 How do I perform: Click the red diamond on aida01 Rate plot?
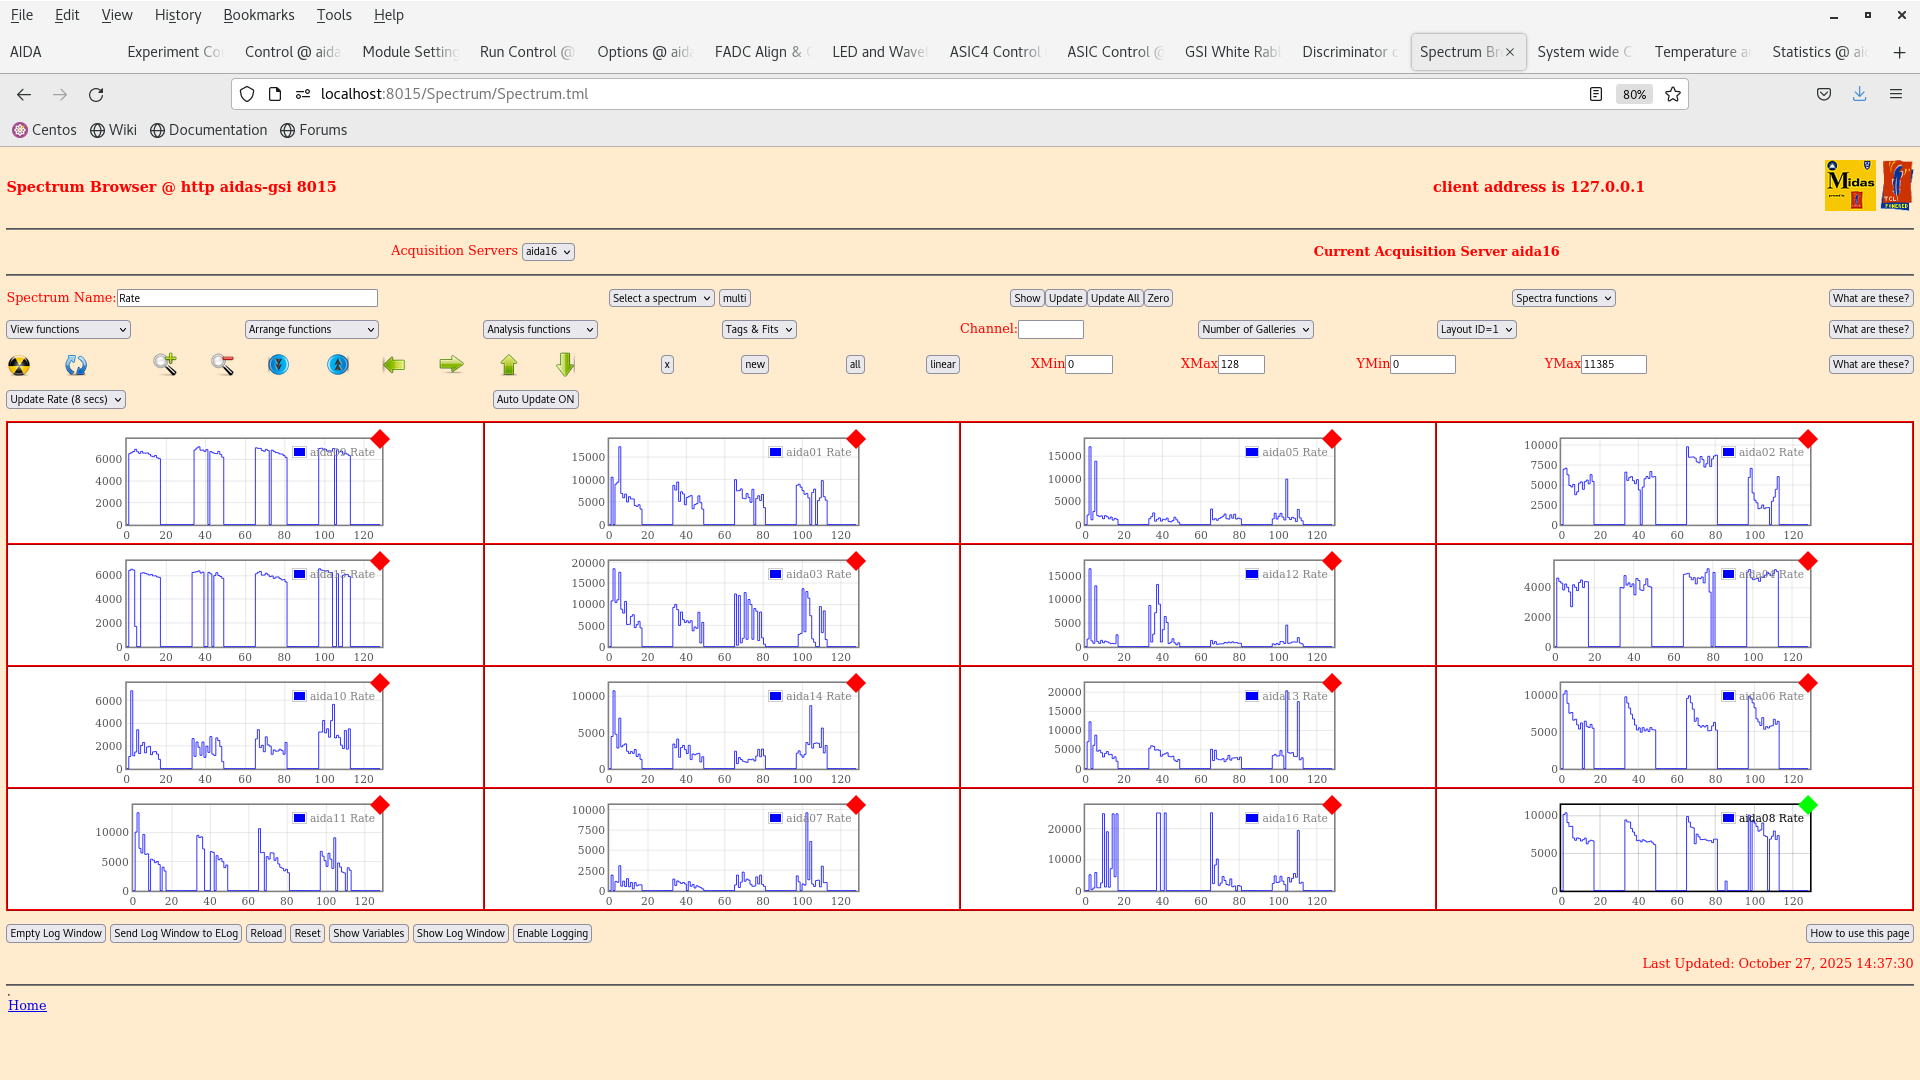click(x=856, y=438)
